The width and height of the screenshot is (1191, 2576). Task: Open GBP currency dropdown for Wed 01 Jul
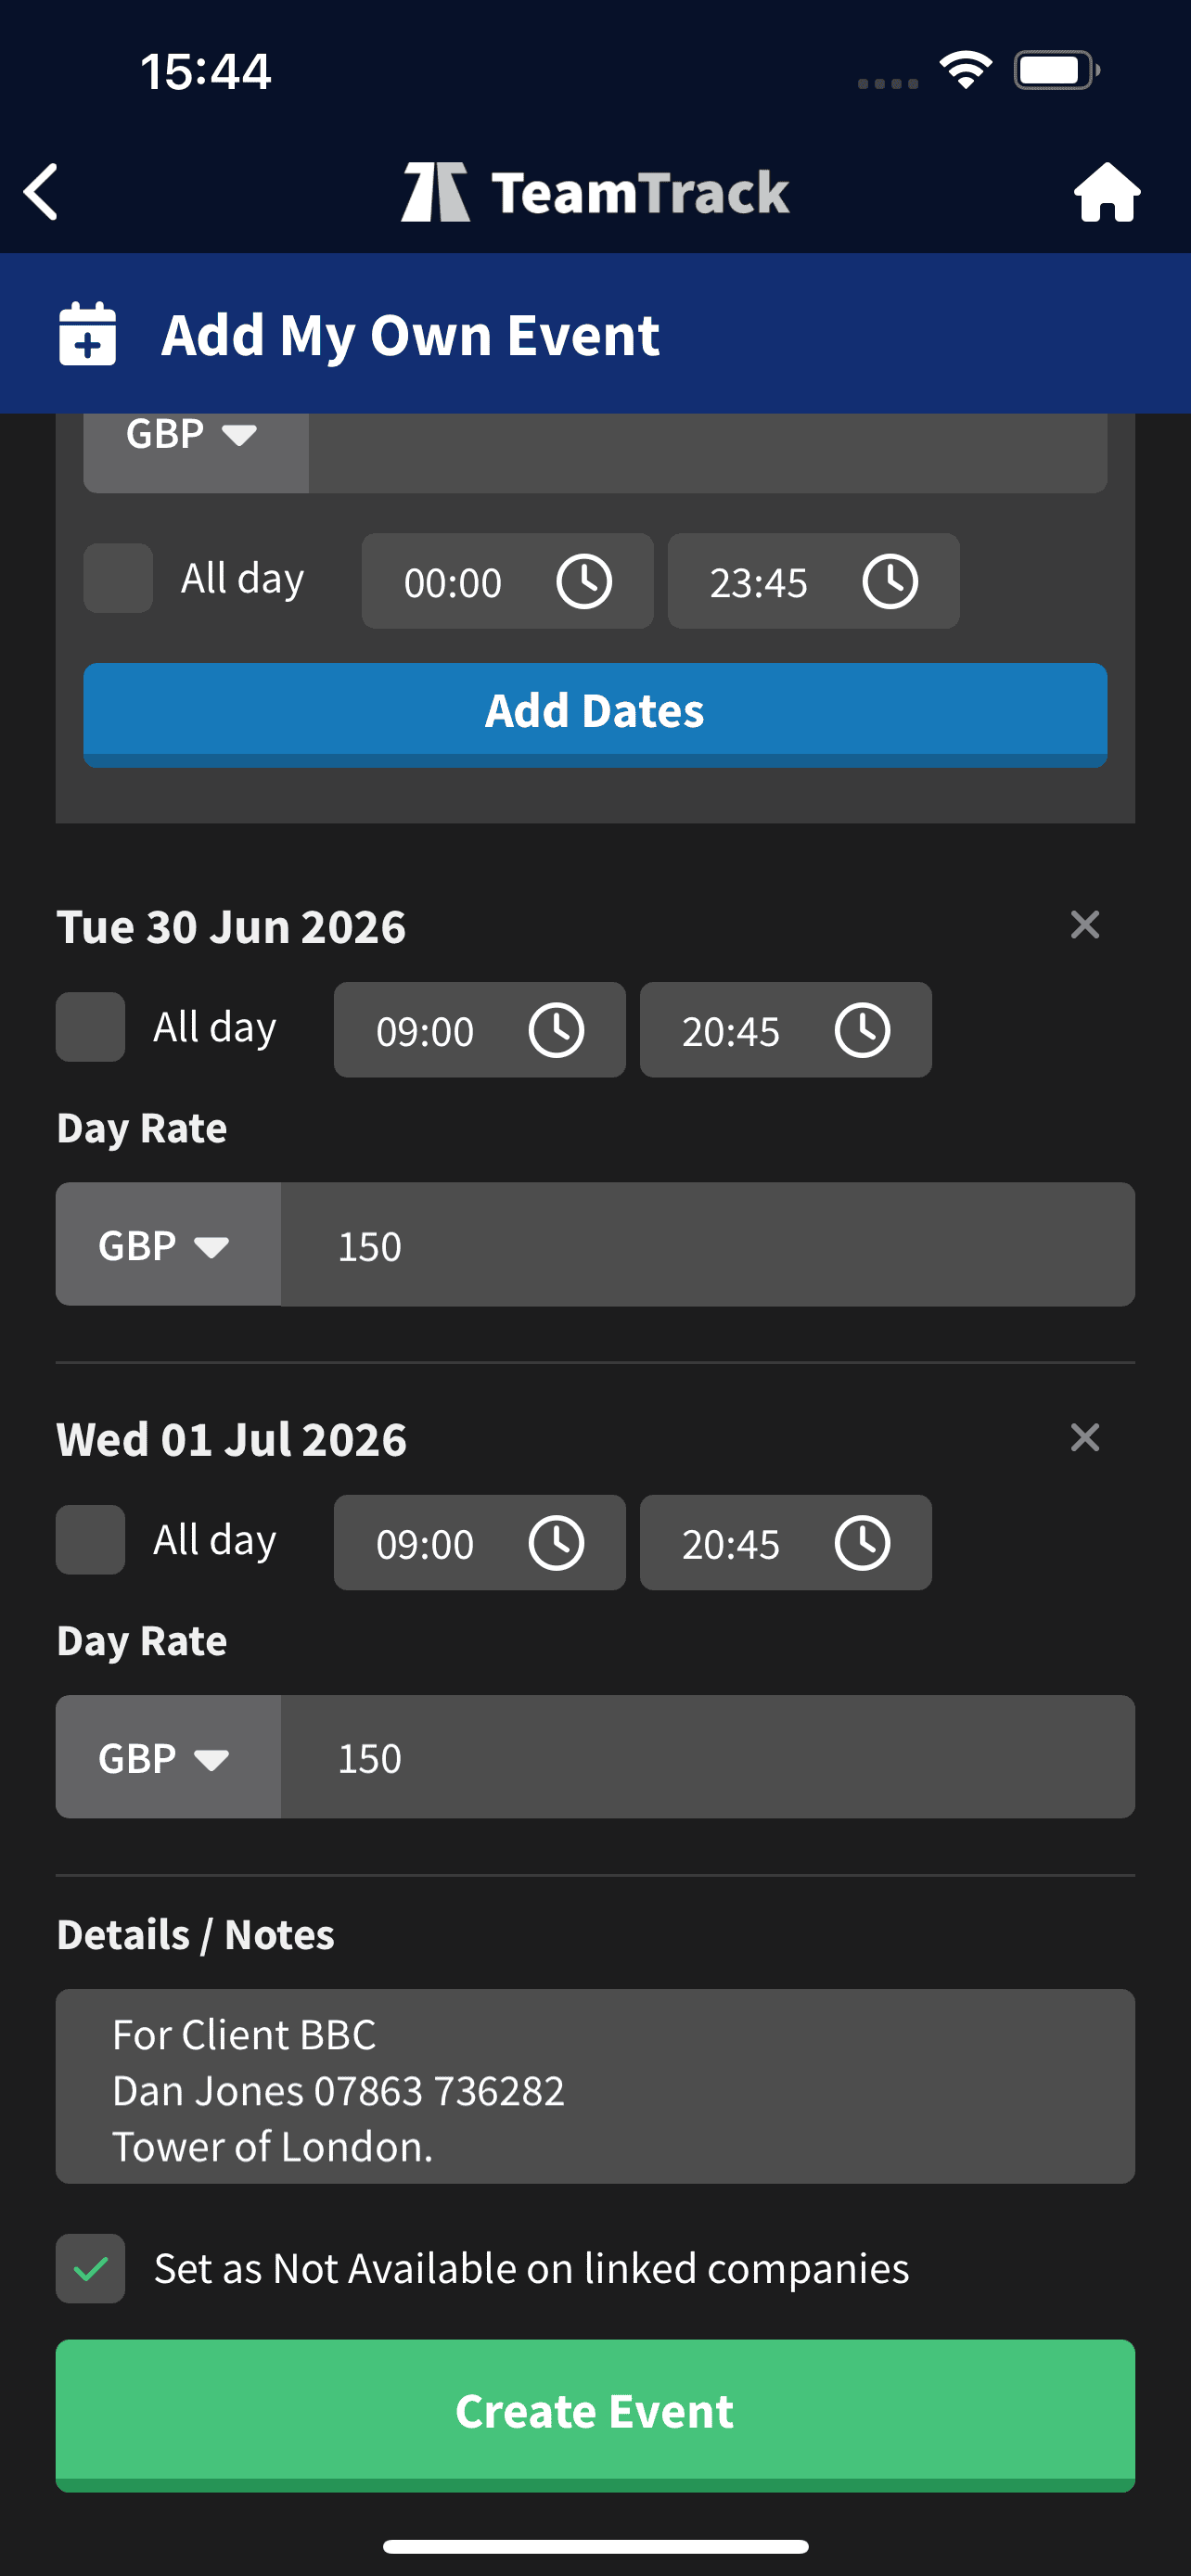[x=167, y=1758]
